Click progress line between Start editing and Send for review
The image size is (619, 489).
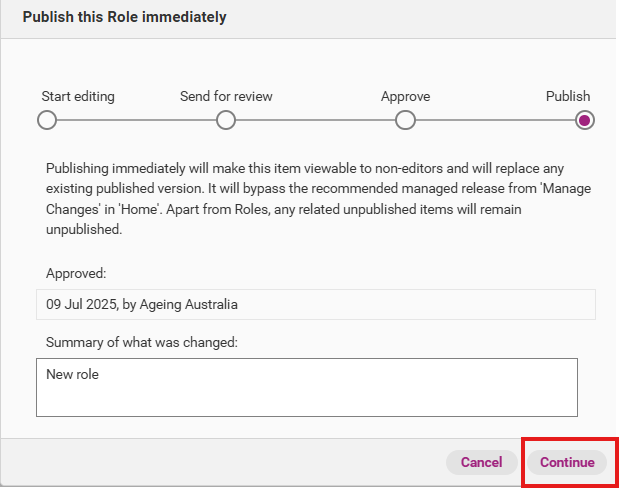tap(136, 120)
